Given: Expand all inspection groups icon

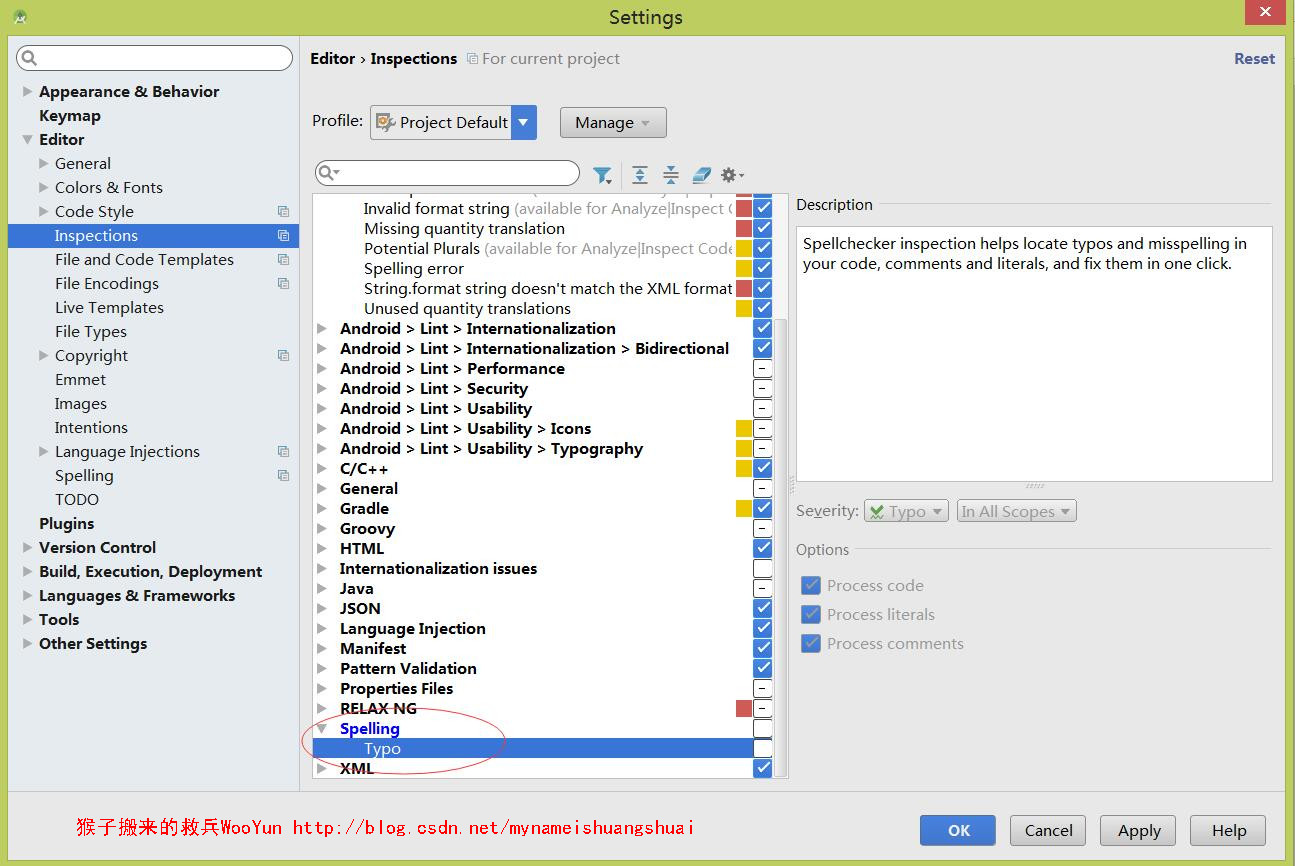Looking at the screenshot, I should point(640,175).
